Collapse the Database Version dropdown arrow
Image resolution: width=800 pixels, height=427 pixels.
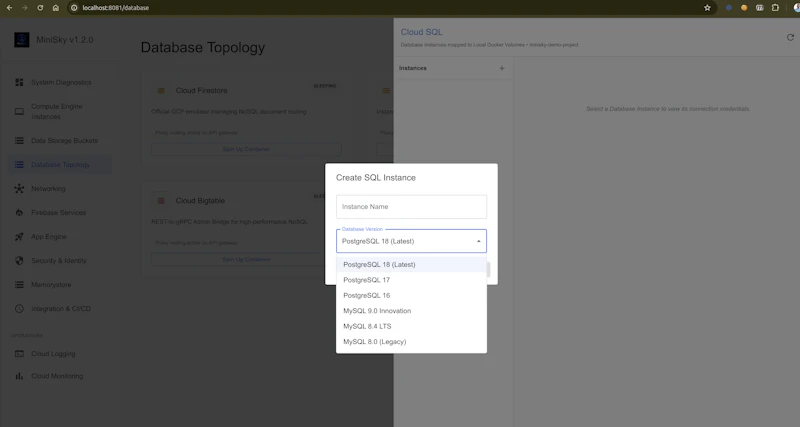[x=479, y=241]
